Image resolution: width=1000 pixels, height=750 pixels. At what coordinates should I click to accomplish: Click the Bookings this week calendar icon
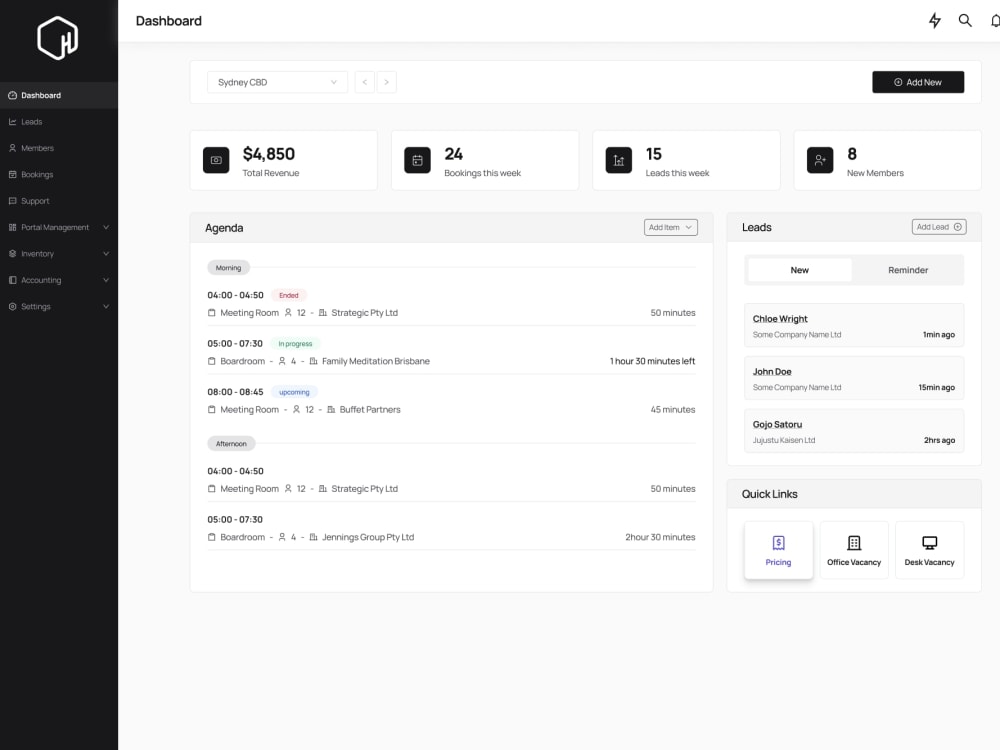pyautogui.click(x=418, y=160)
